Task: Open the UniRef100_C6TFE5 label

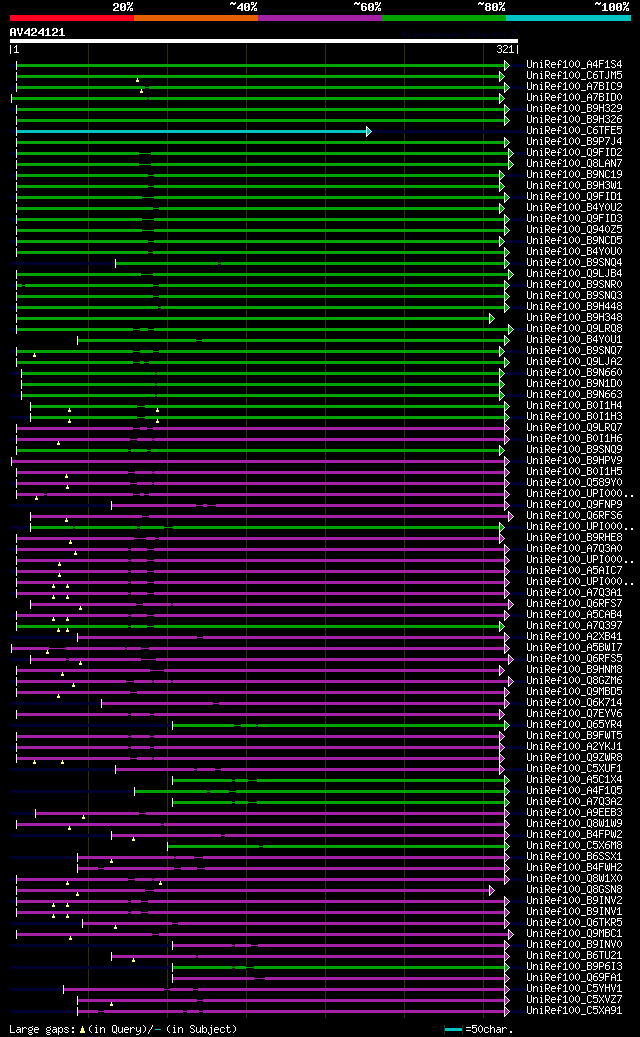Action: pos(574,131)
